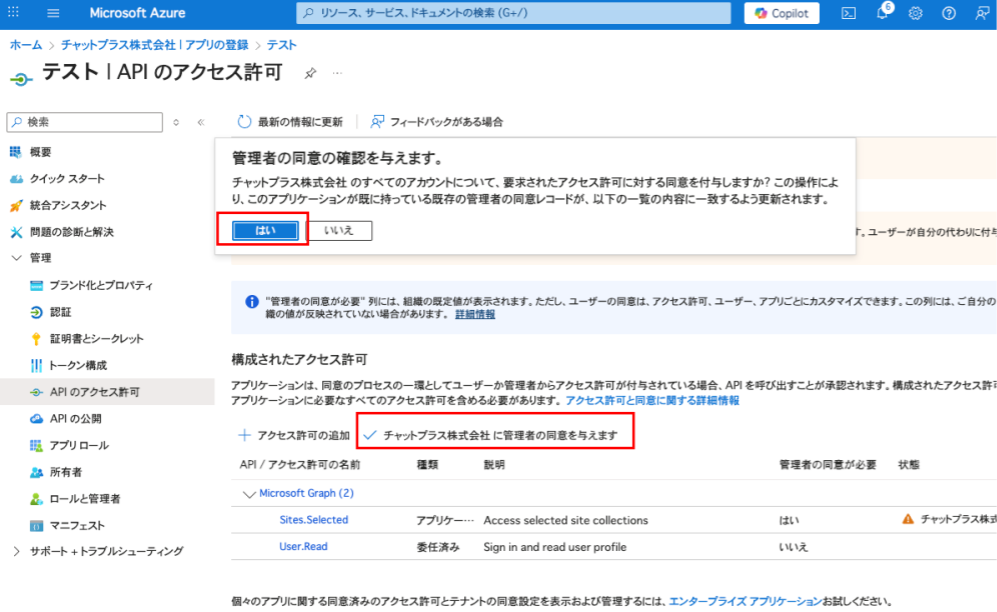Open 証明書とシークレット
997x612 pixels.
(97, 339)
